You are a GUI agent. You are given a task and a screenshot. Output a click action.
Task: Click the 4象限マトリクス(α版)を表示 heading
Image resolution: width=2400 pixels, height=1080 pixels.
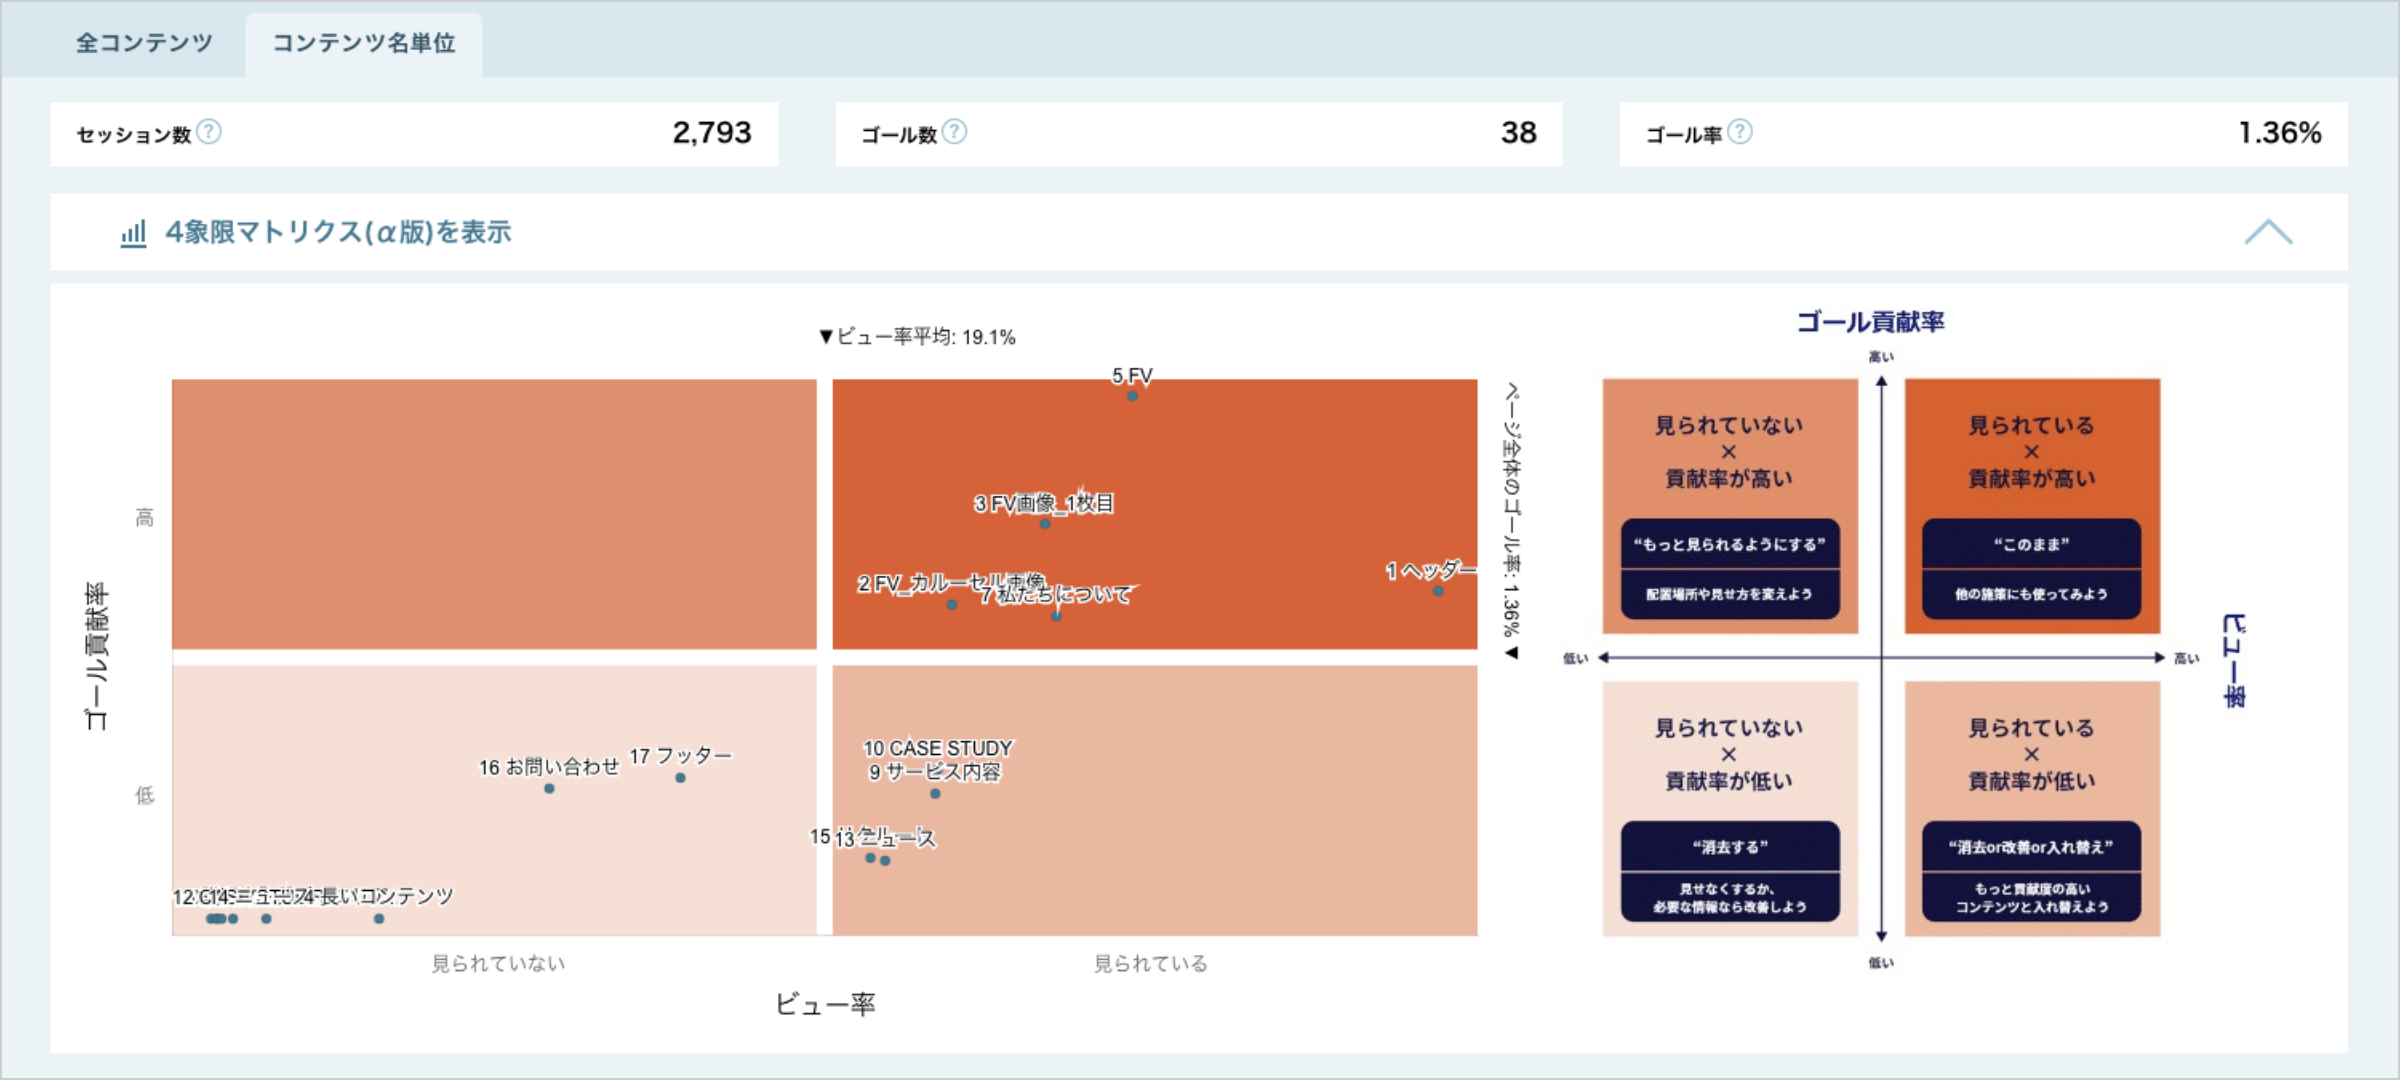(338, 232)
